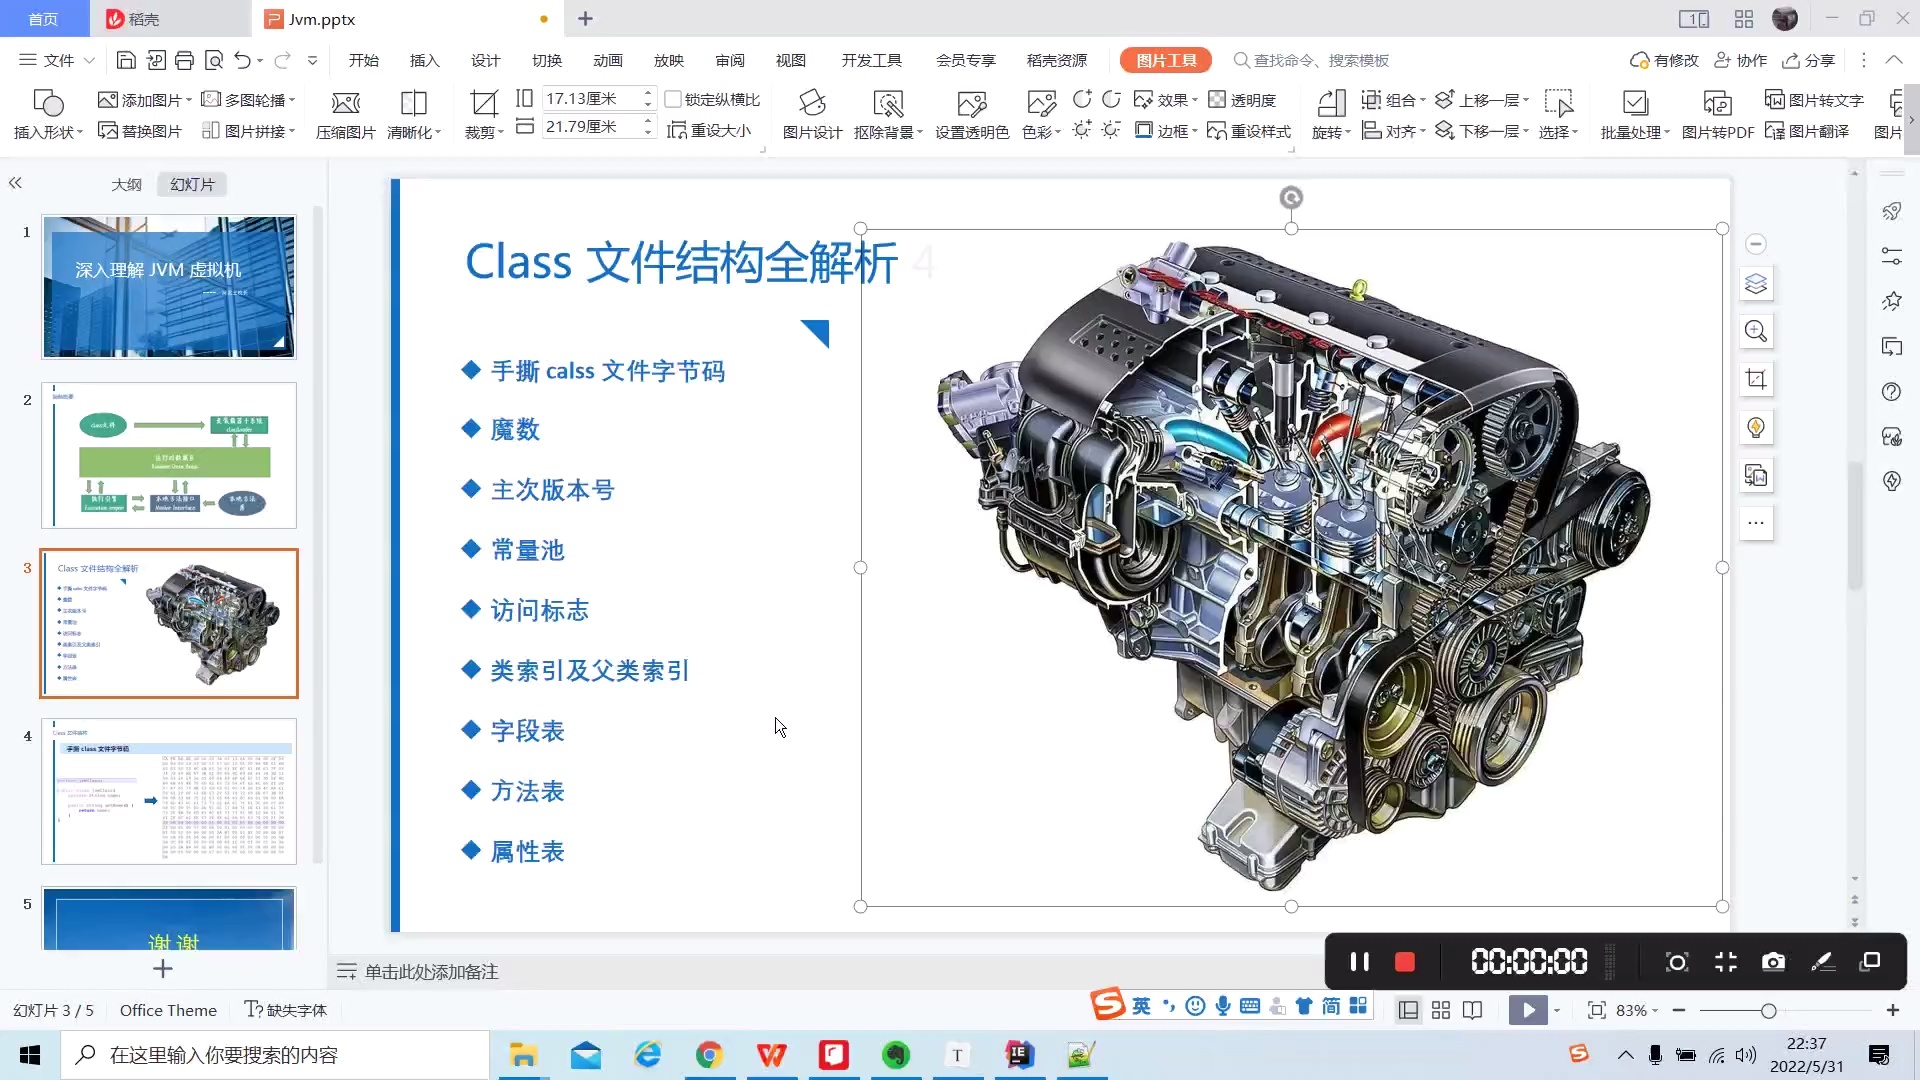The height and width of the screenshot is (1080, 1920).
Task: Open Remove Background (抠除背景) tool
Action: [887, 103]
